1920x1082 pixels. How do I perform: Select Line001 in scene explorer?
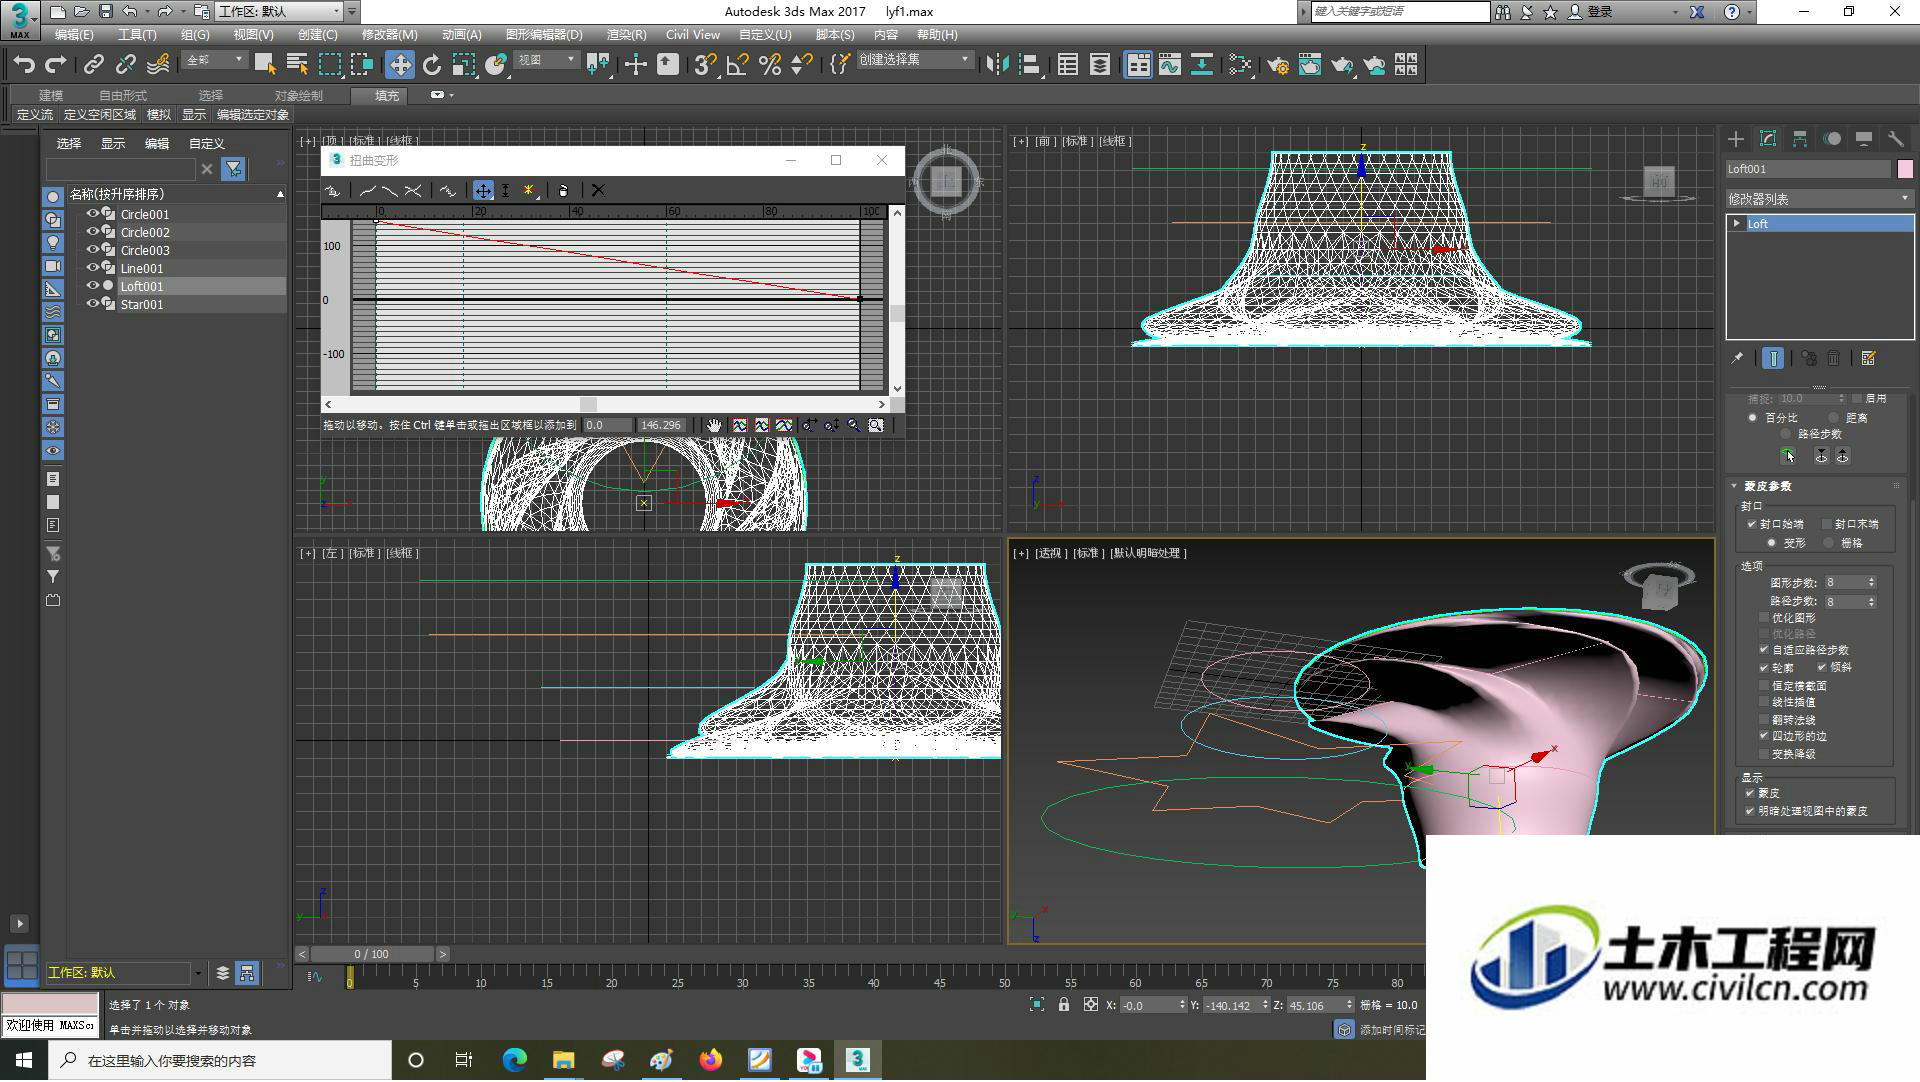pos(142,268)
